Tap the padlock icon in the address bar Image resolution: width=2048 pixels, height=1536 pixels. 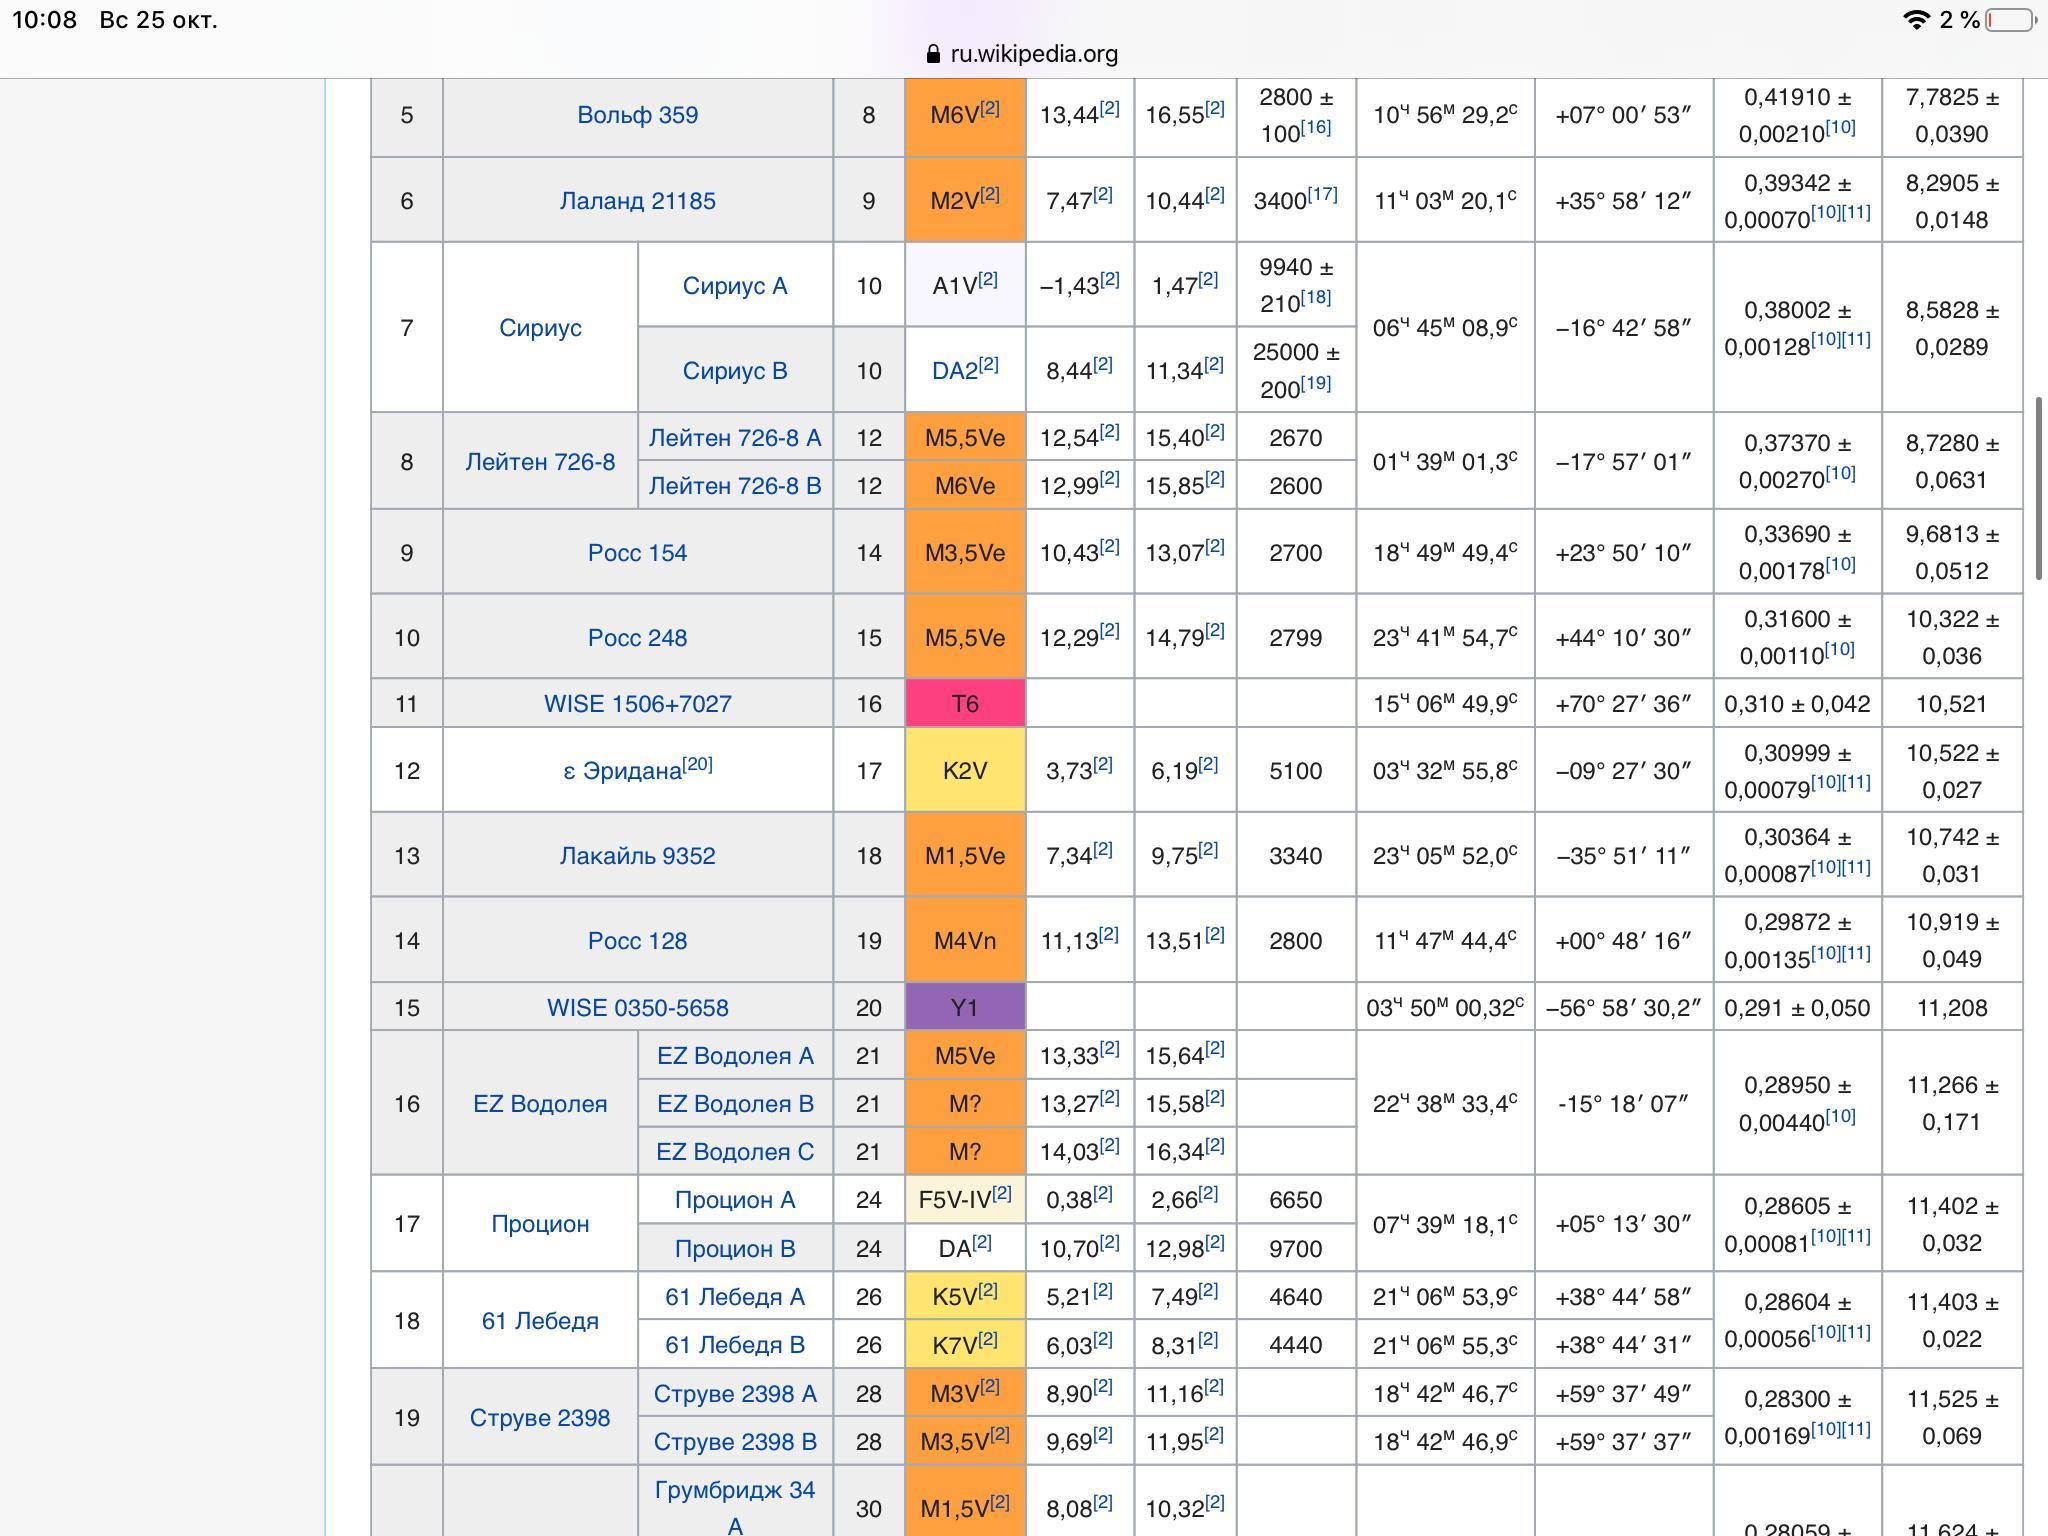click(x=933, y=54)
